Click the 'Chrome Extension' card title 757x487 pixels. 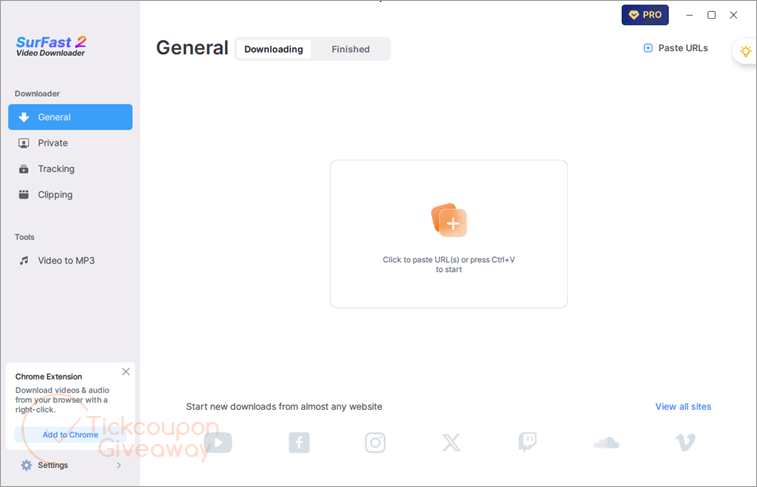coord(49,376)
